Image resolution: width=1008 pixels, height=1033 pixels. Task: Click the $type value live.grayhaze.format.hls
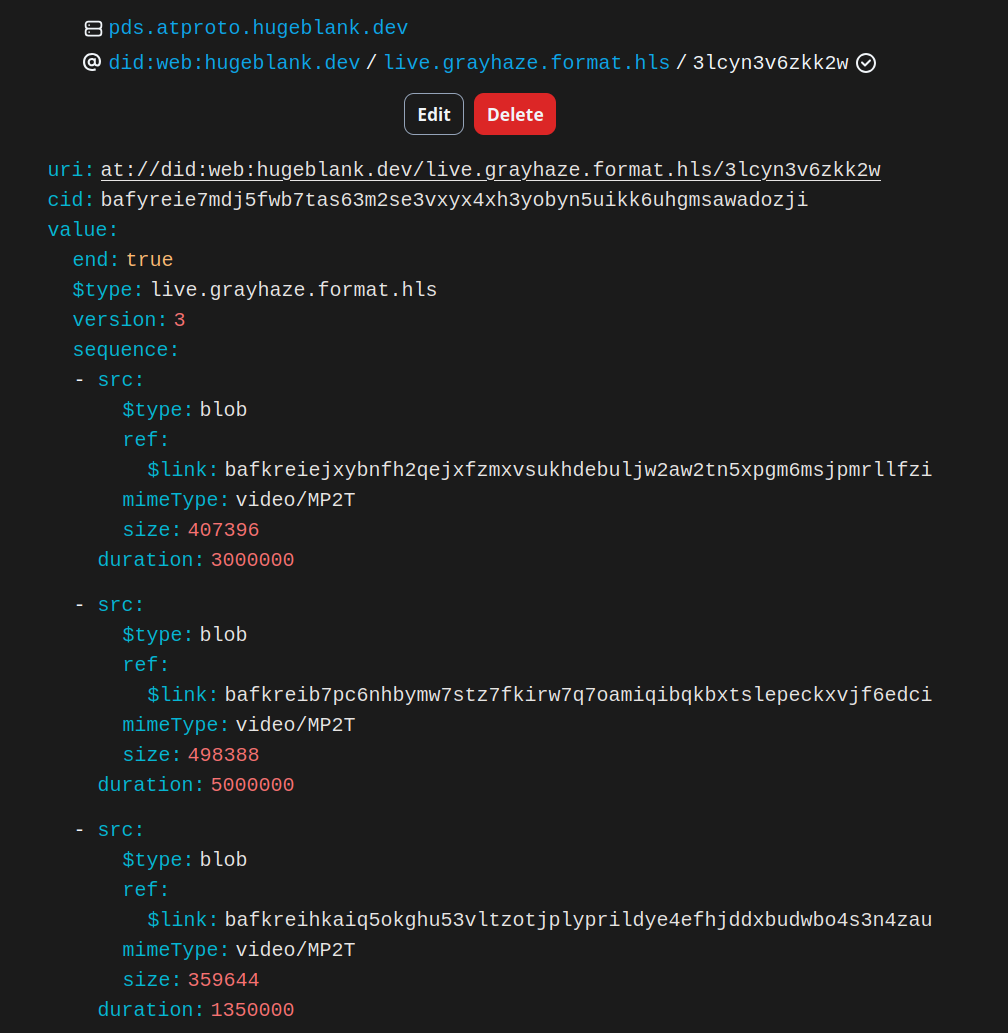(x=294, y=290)
